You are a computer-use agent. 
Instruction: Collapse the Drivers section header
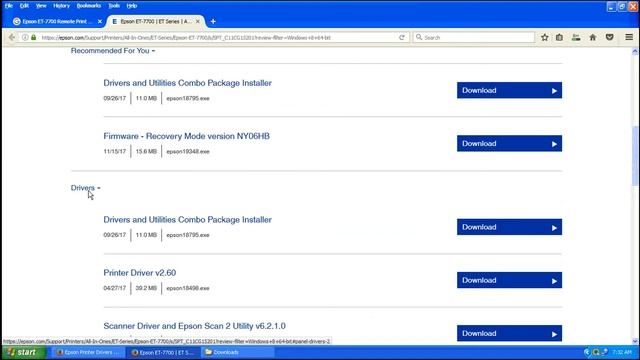click(x=85, y=188)
